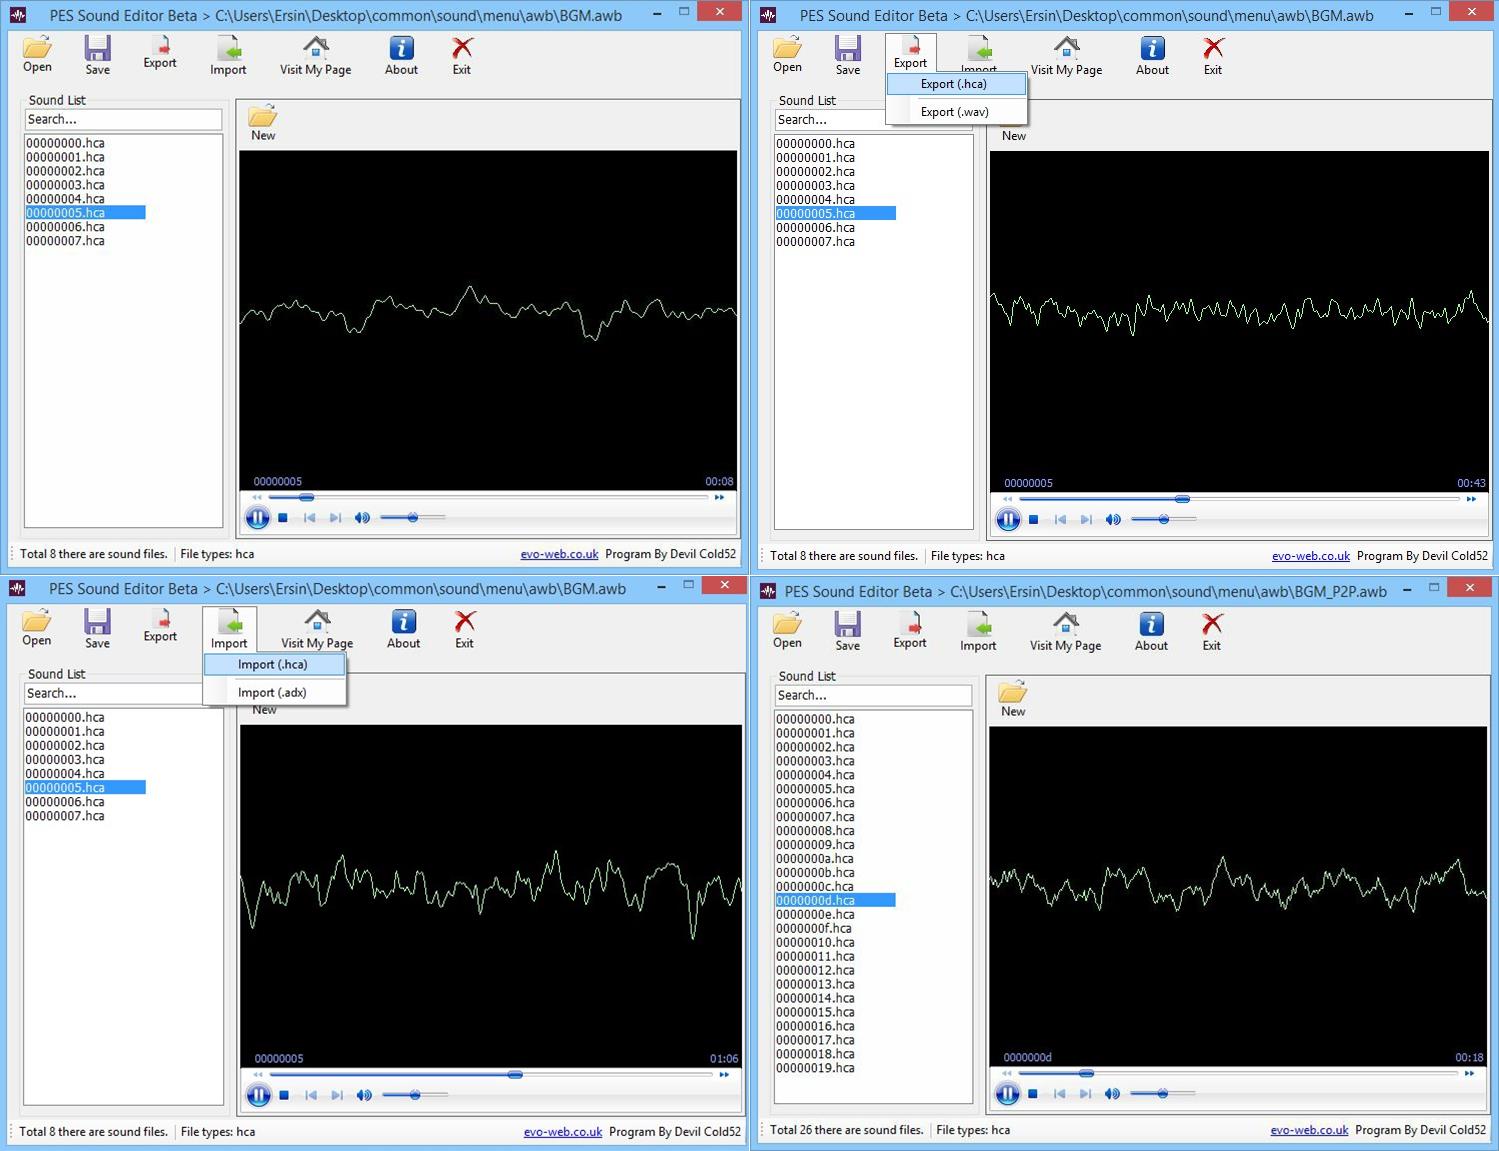Viewport: 1499px width, 1151px height.
Task: Open the Import dropdown in the BGM_P2P.awb window
Action: (x=977, y=630)
